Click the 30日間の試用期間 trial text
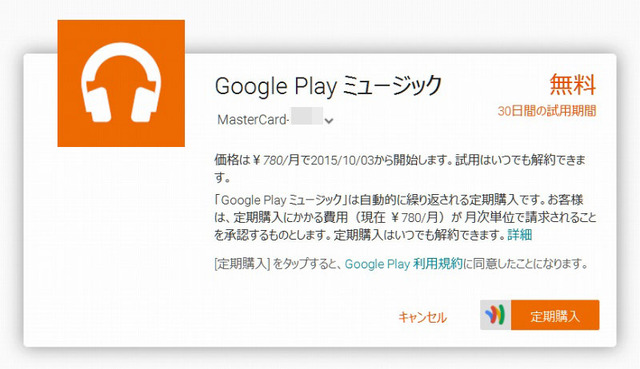The height and width of the screenshot is (369, 640). [x=547, y=111]
